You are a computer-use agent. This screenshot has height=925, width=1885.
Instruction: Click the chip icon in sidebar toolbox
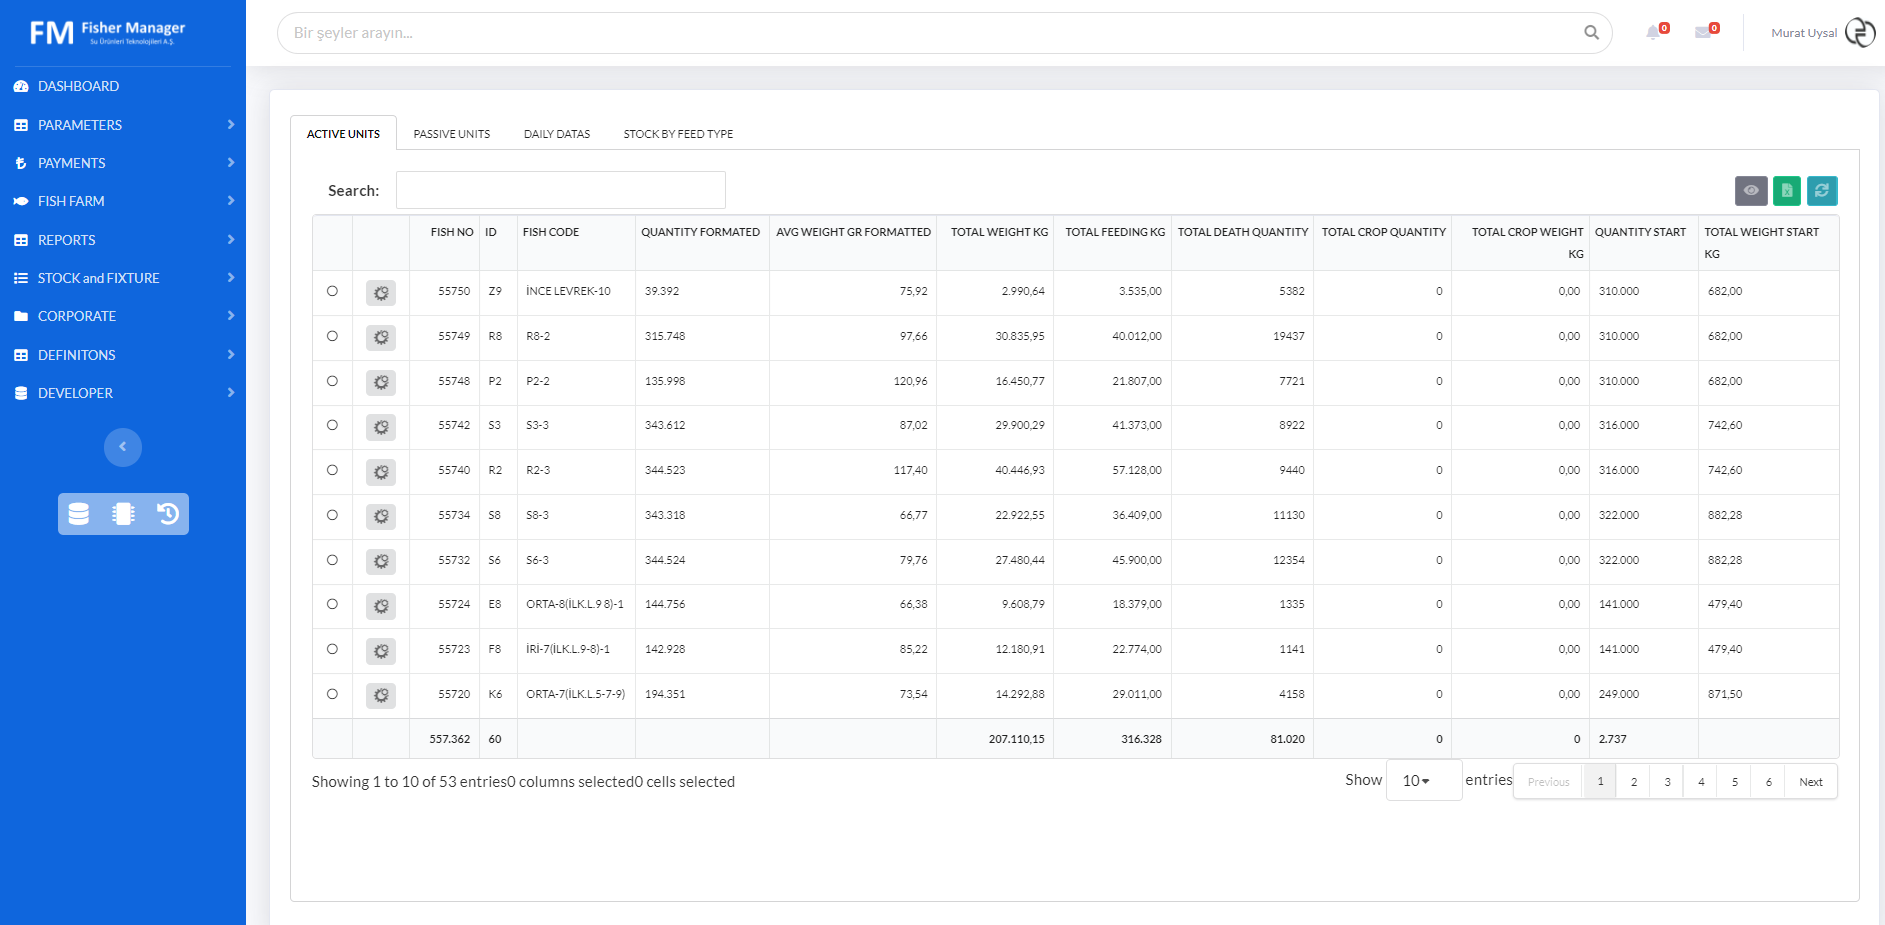pos(123,514)
